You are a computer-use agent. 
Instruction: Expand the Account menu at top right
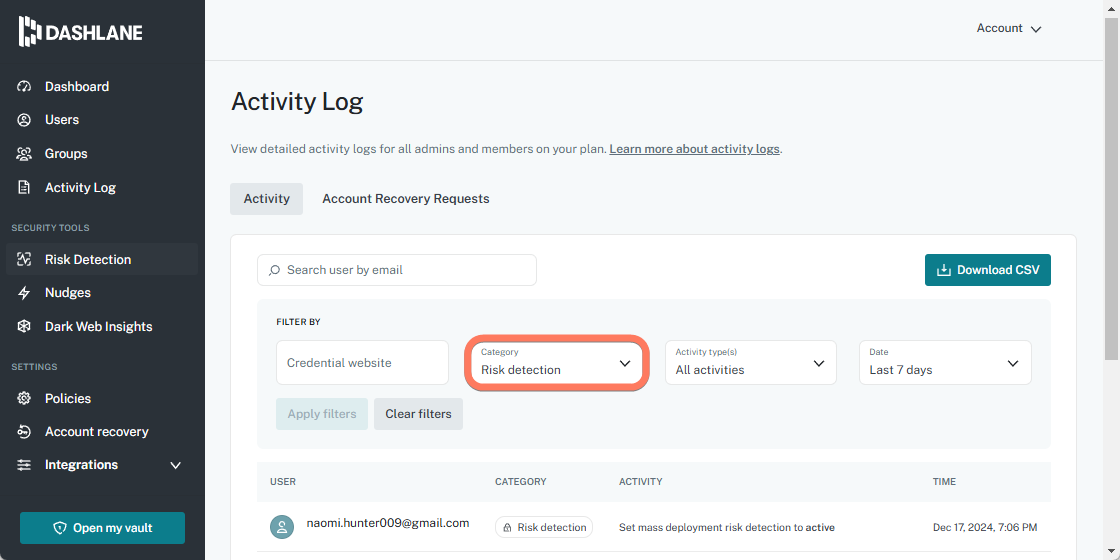[1009, 29]
